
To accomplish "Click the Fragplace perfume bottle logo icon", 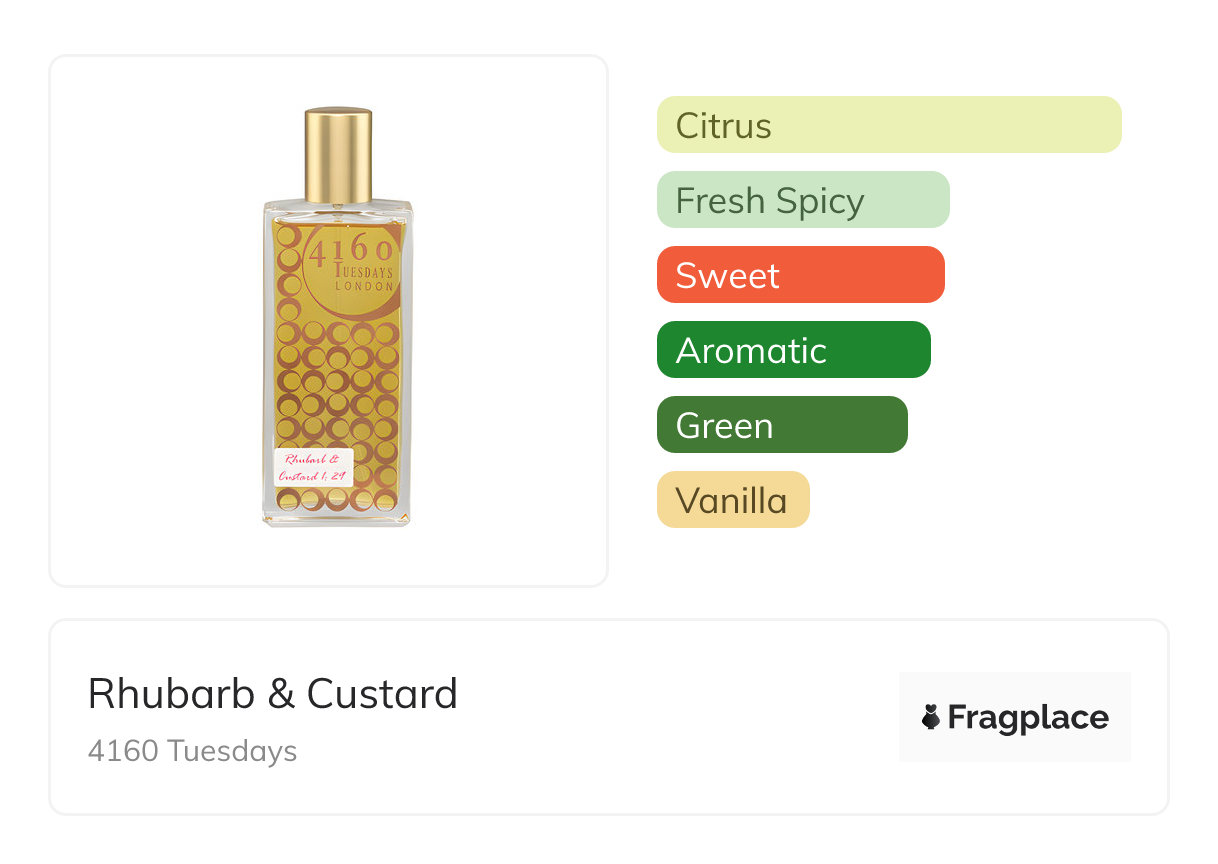I will (x=931, y=717).
